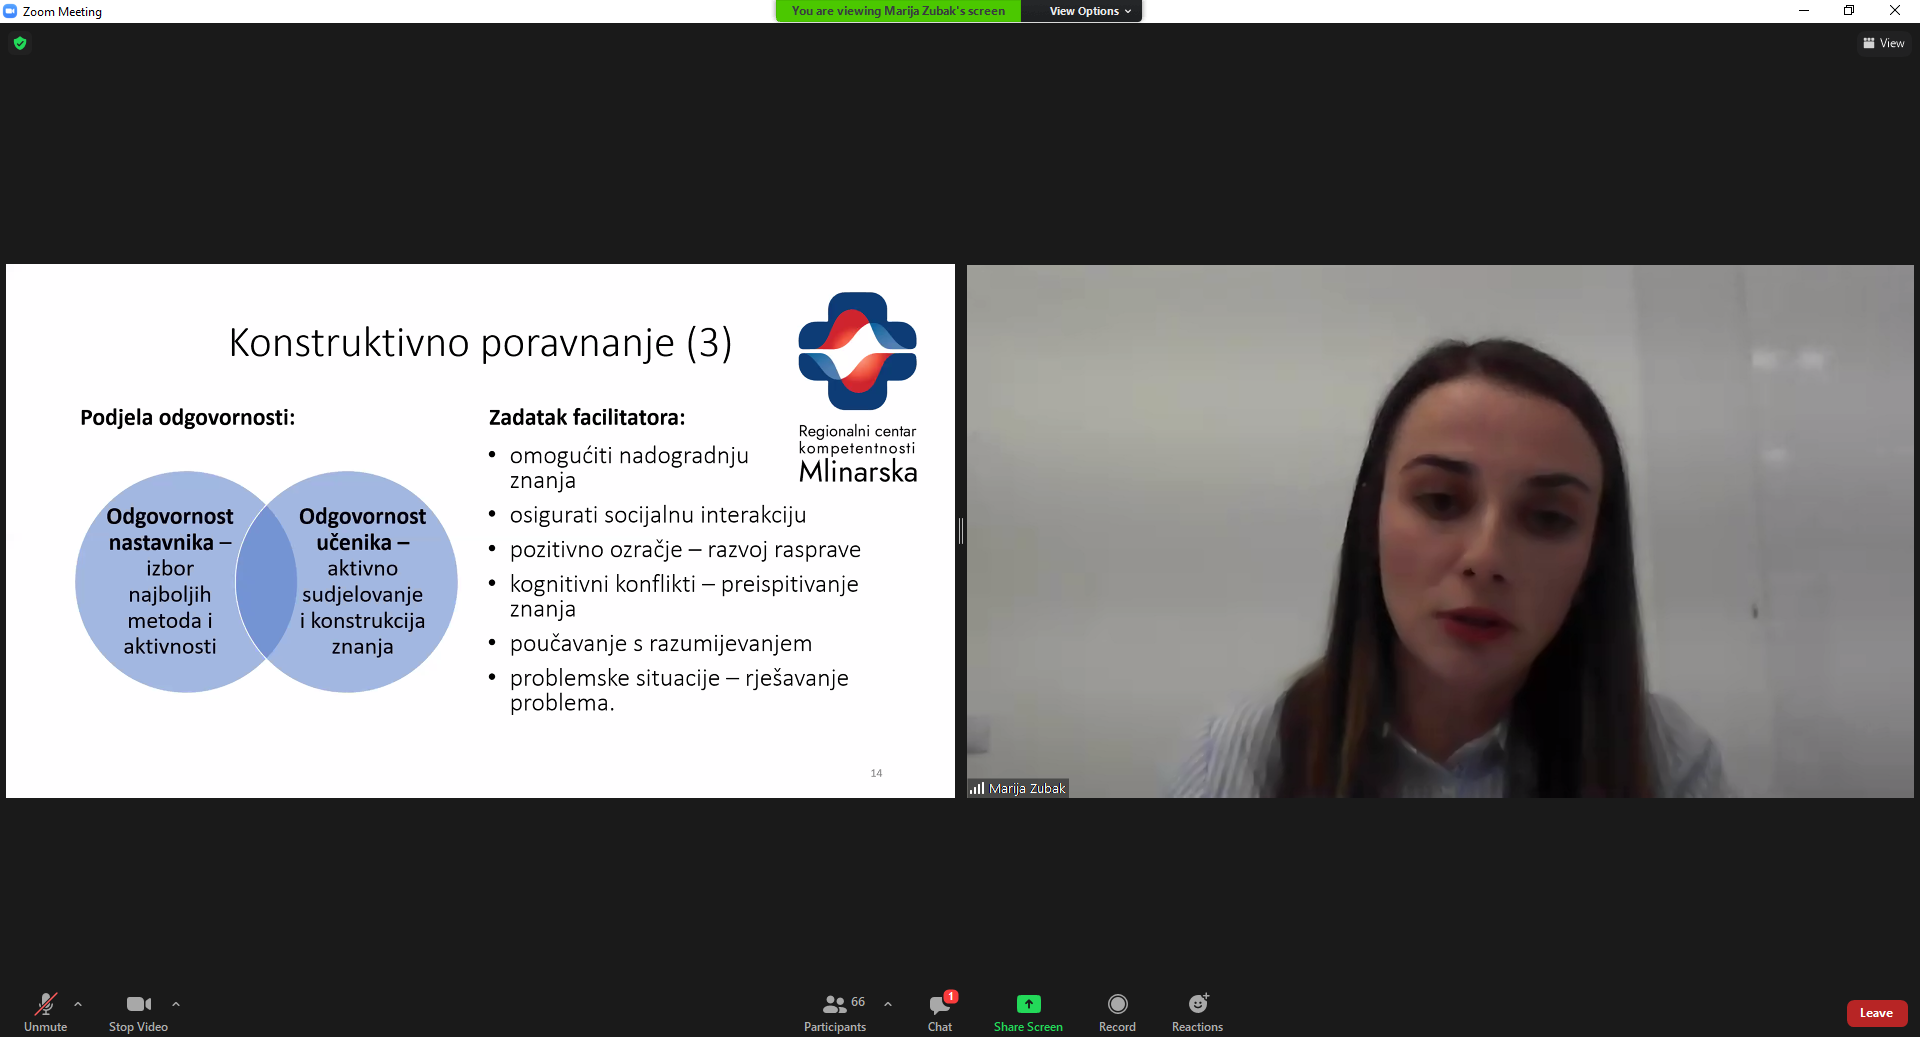Toggle the signal strength indicator on Marija's video
The width and height of the screenshot is (1920, 1037).
tap(976, 788)
